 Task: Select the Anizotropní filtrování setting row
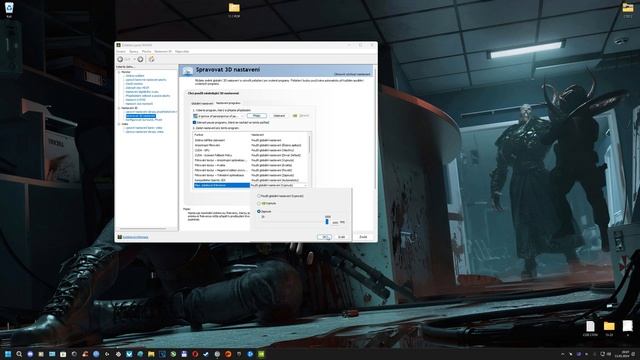(251, 145)
